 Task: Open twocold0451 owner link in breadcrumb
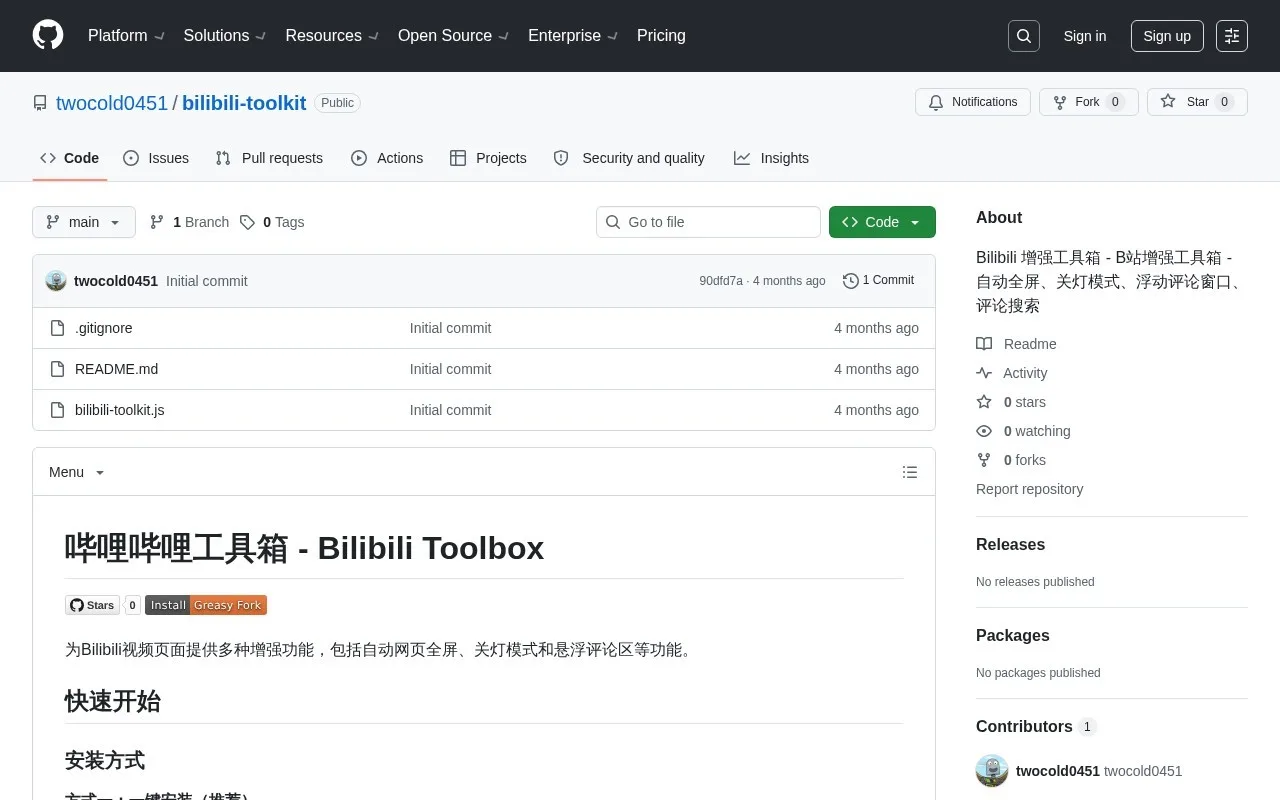point(112,103)
